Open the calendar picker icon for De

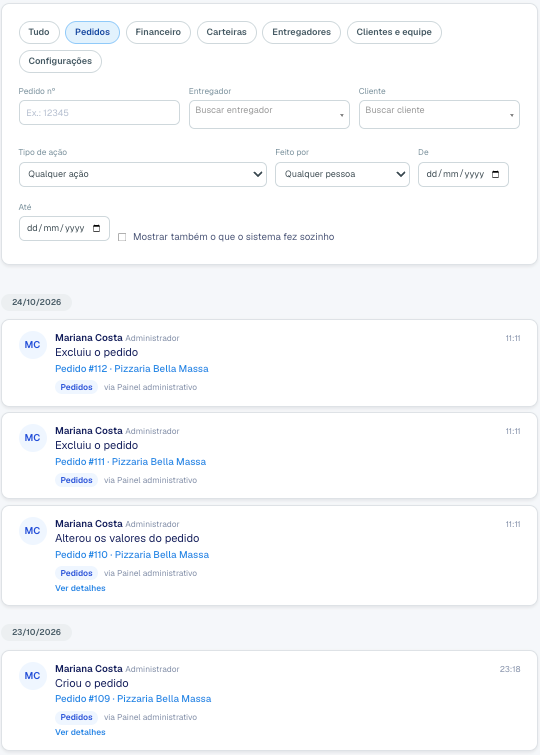click(x=496, y=174)
